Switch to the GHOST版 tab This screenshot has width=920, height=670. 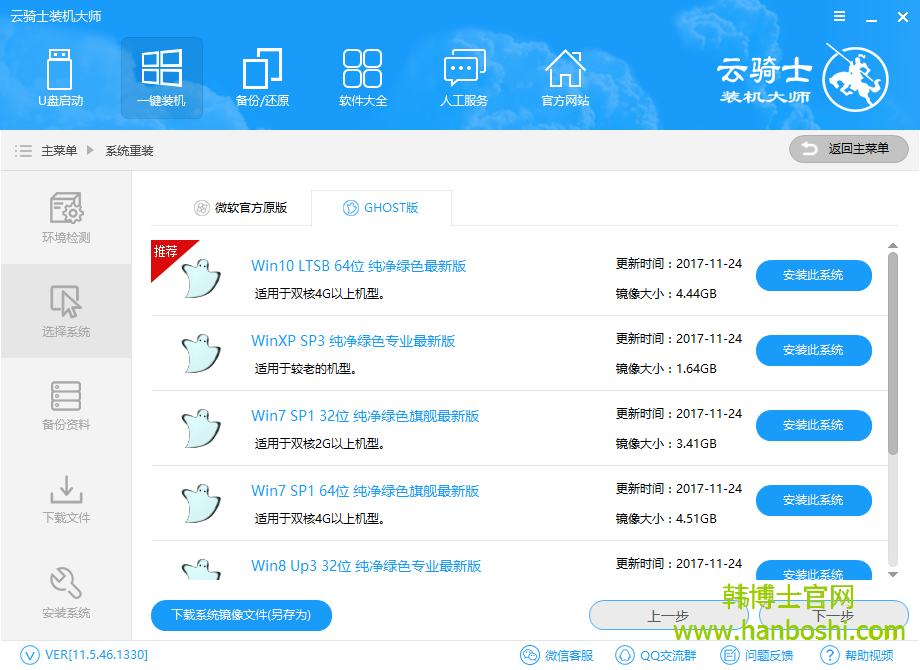click(381, 208)
